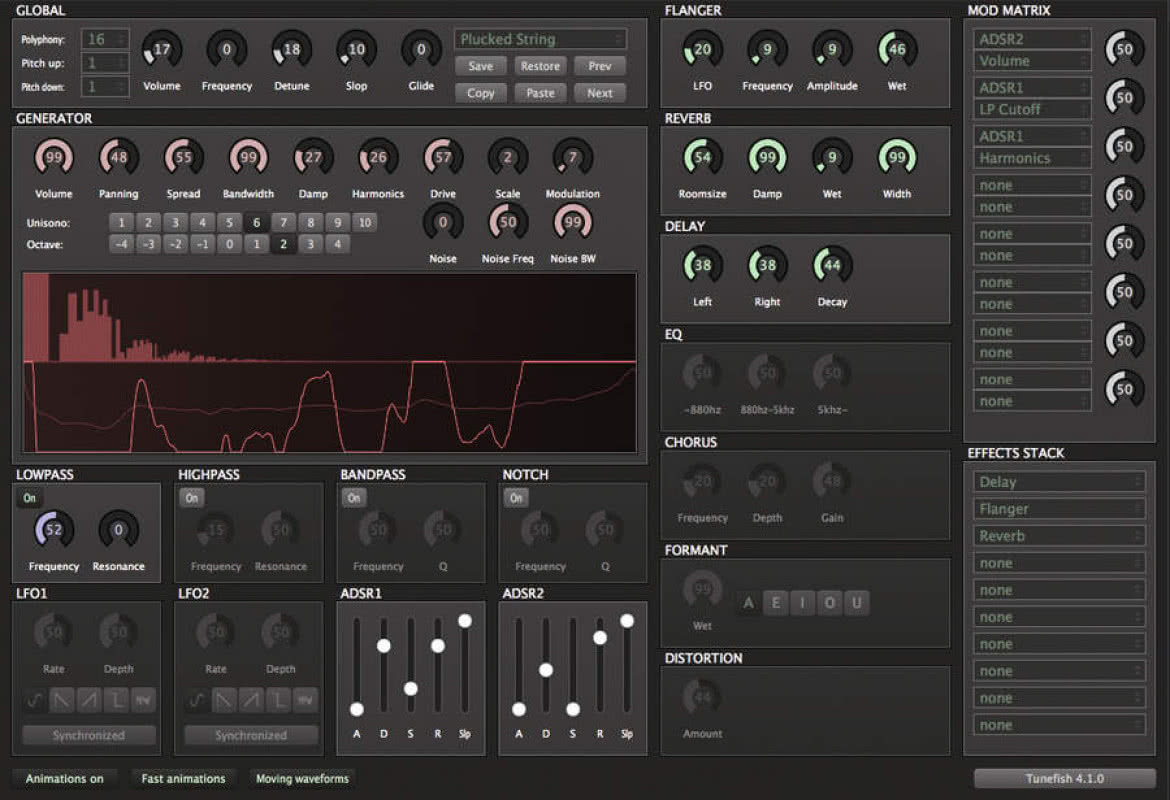1170x800 pixels.
Task: Open the LP Cutoff mod target dropdown
Action: click(1032, 109)
